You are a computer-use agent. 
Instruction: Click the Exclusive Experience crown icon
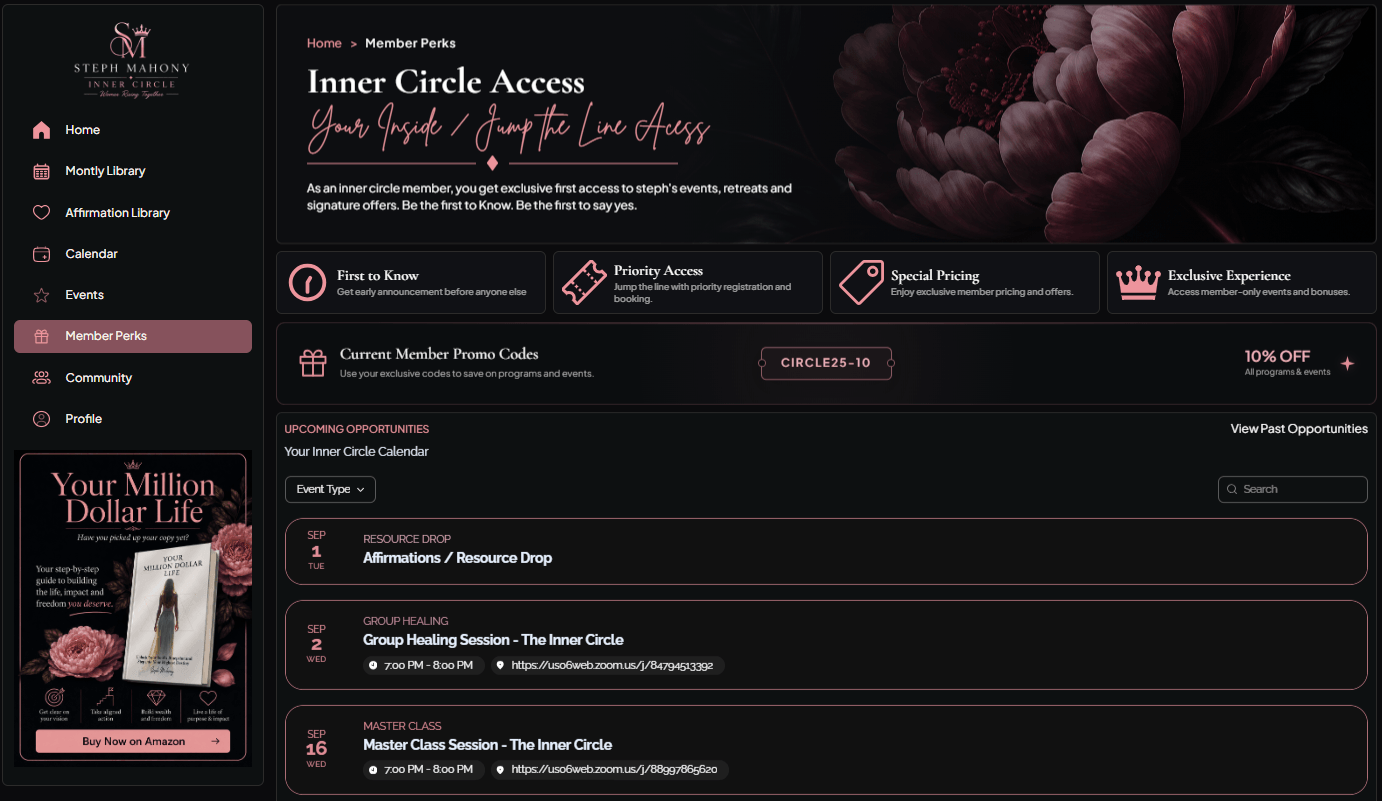(x=1138, y=282)
